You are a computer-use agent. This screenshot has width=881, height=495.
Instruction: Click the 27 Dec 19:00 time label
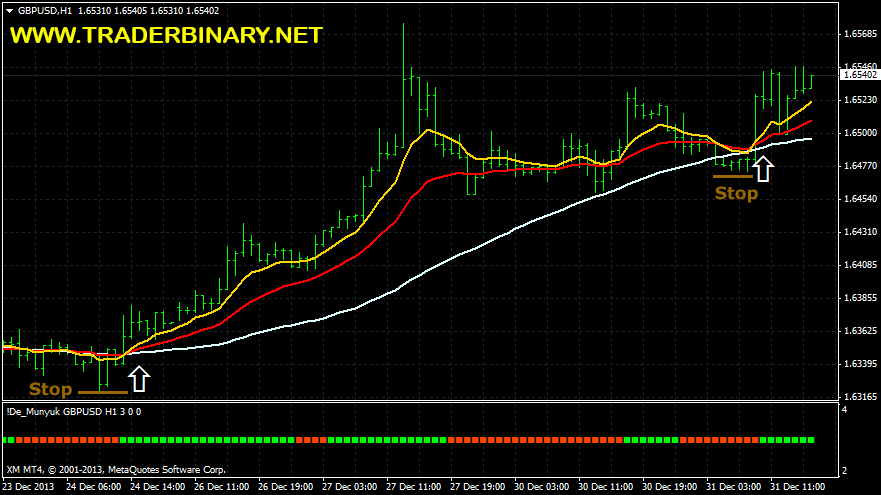pos(478,487)
